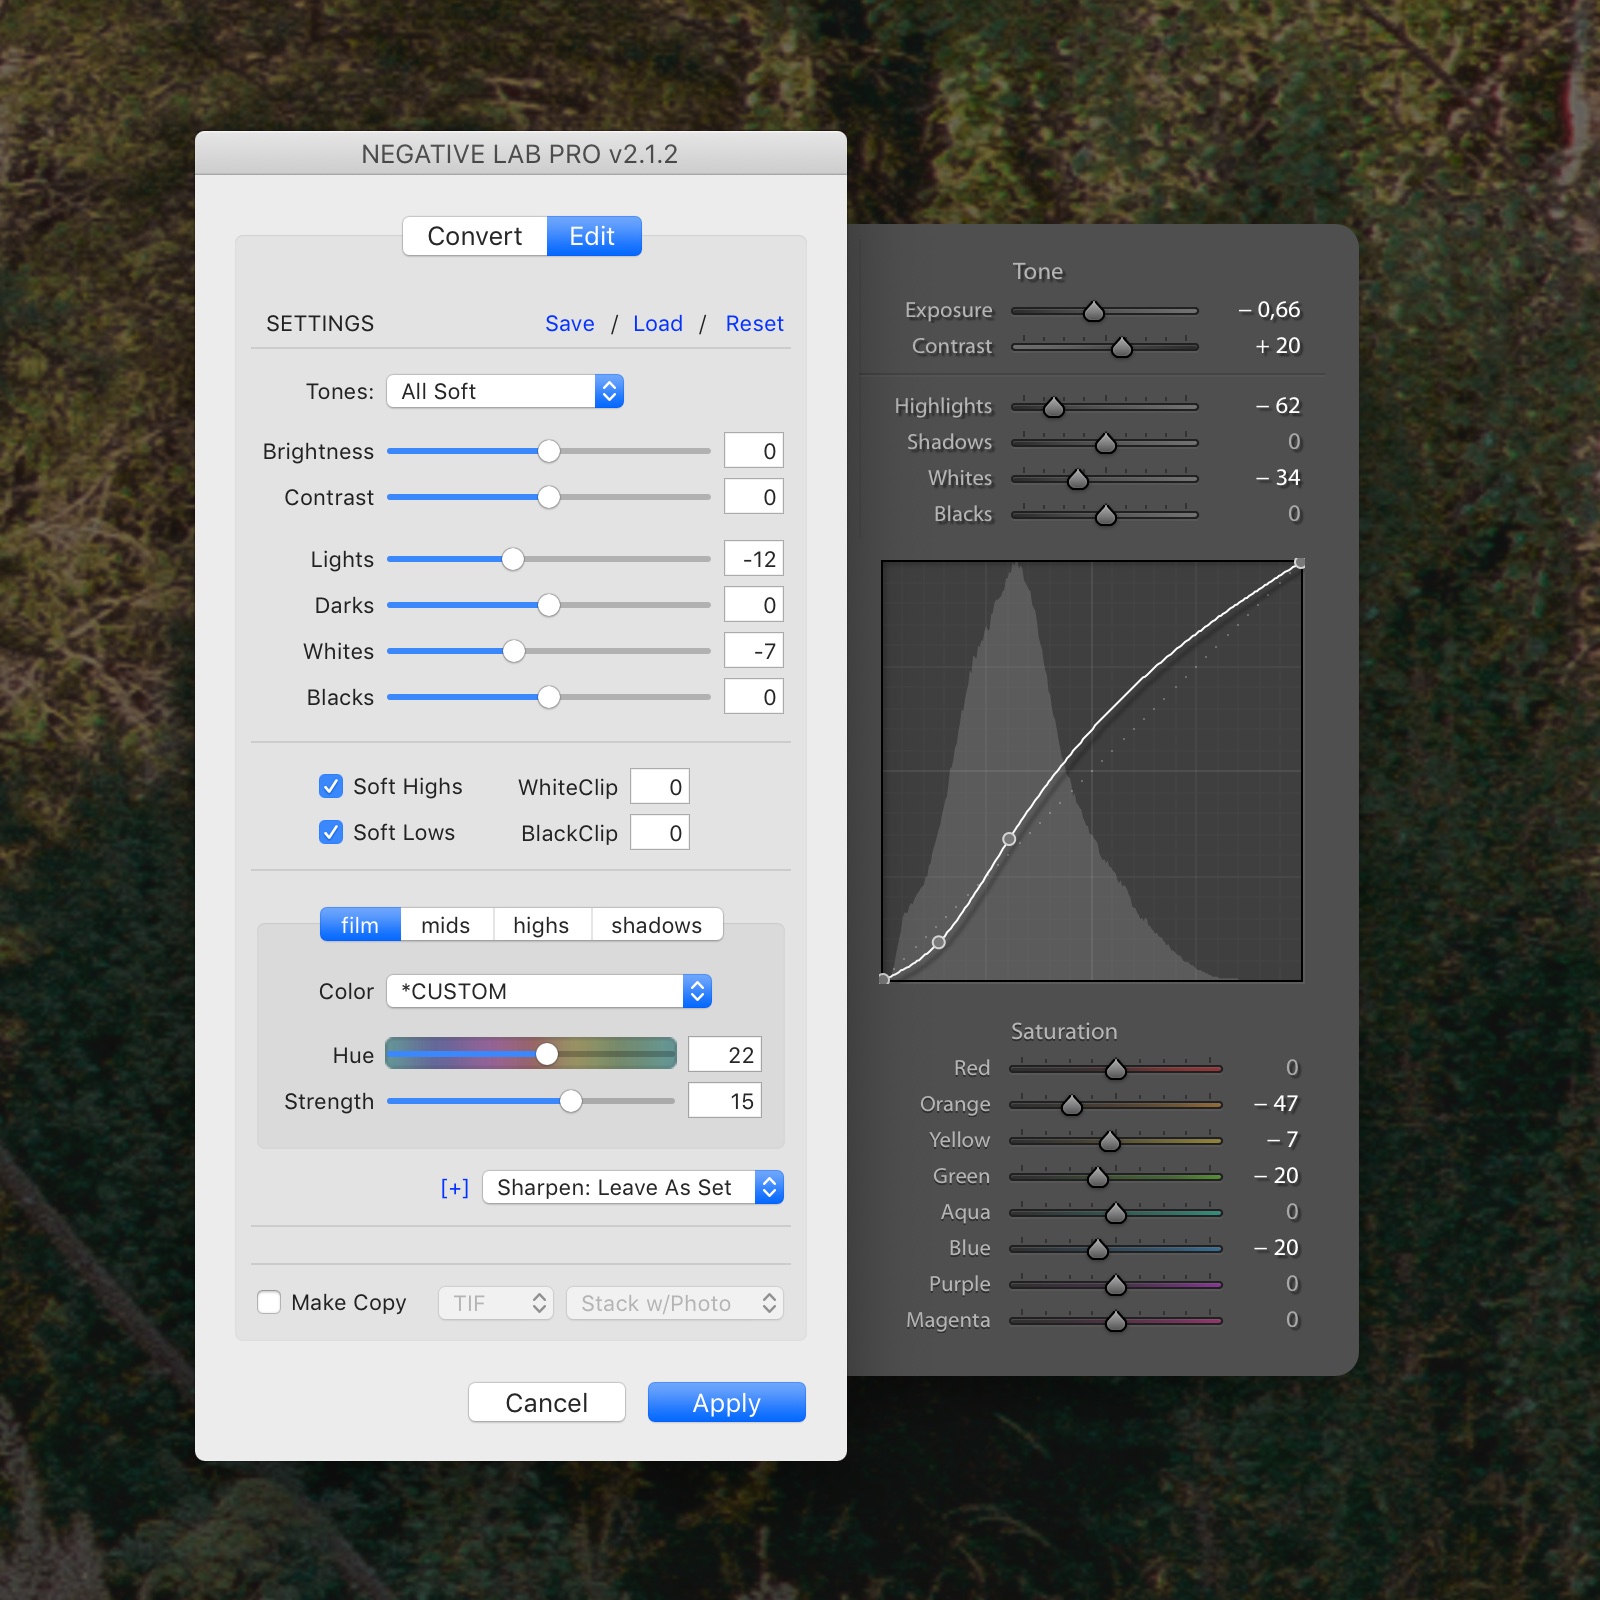Click the Brightness slider handle
The width and height of the screenshot is (1600, 1600).
coord(549,451)
